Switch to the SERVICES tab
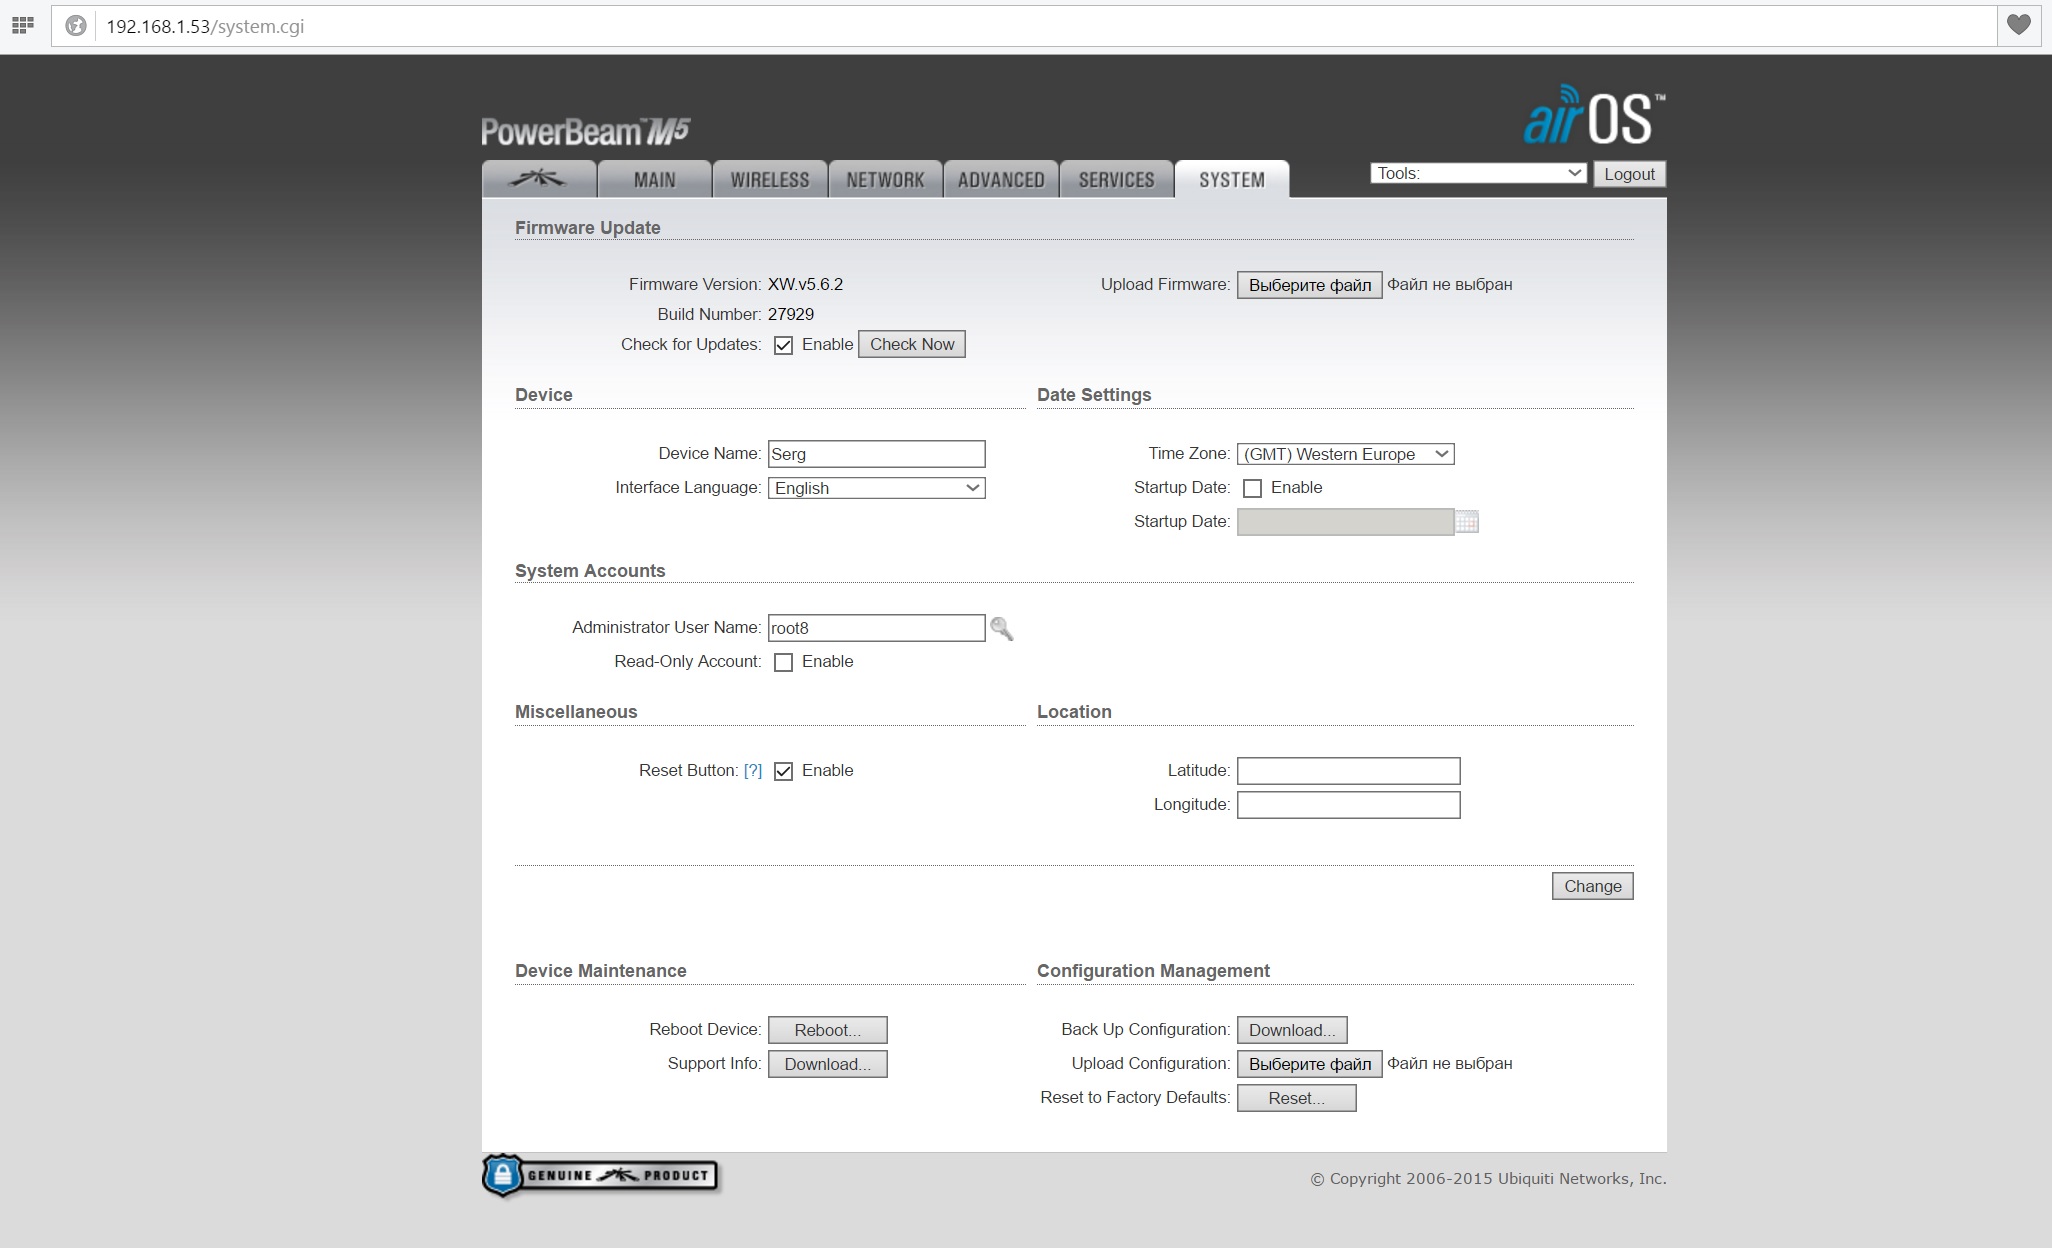The width and height of the screenshot is (2052, 1248). [x=1116, y=180]
